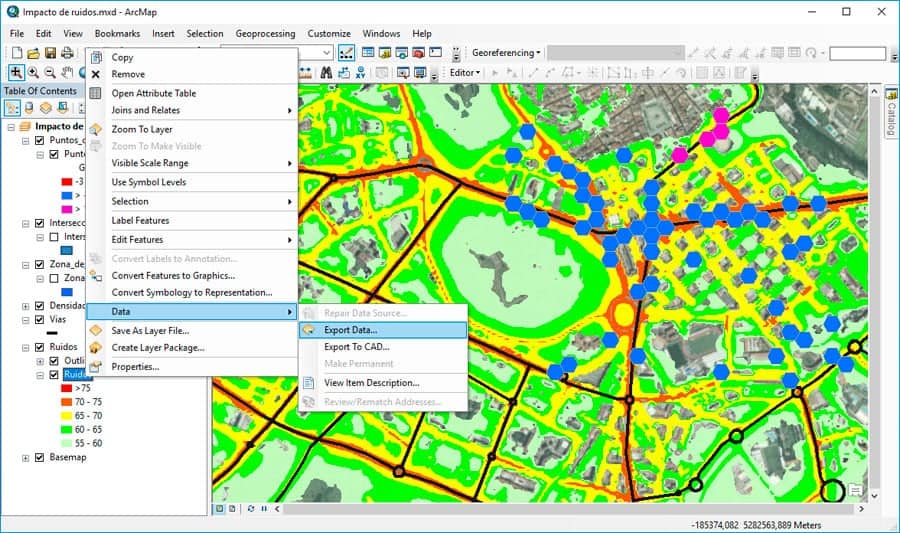
Task: Open the Editor dropdown menu
Action: [465, 73]
